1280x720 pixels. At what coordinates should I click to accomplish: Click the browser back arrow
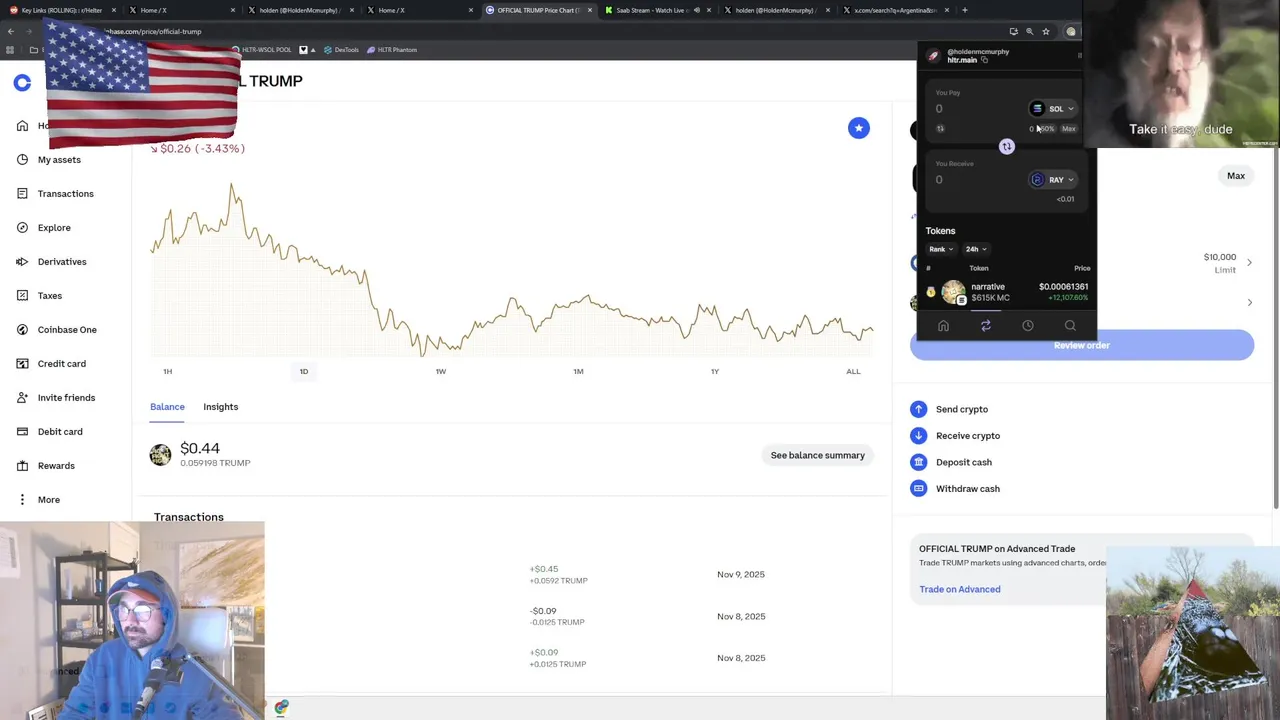click(x=10, y=32)
